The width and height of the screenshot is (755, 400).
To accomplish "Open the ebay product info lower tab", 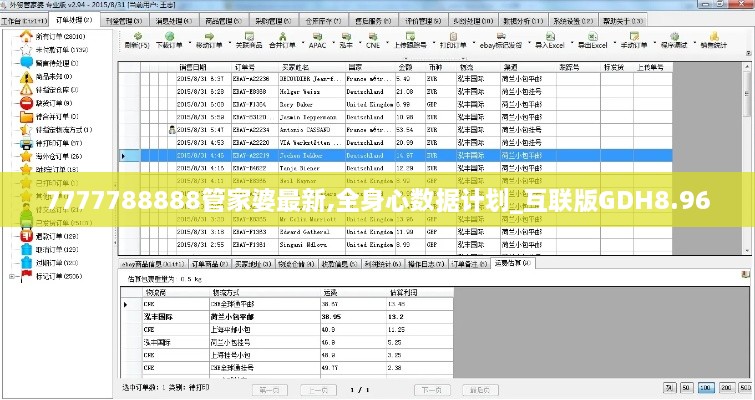I will click(153, 264).
